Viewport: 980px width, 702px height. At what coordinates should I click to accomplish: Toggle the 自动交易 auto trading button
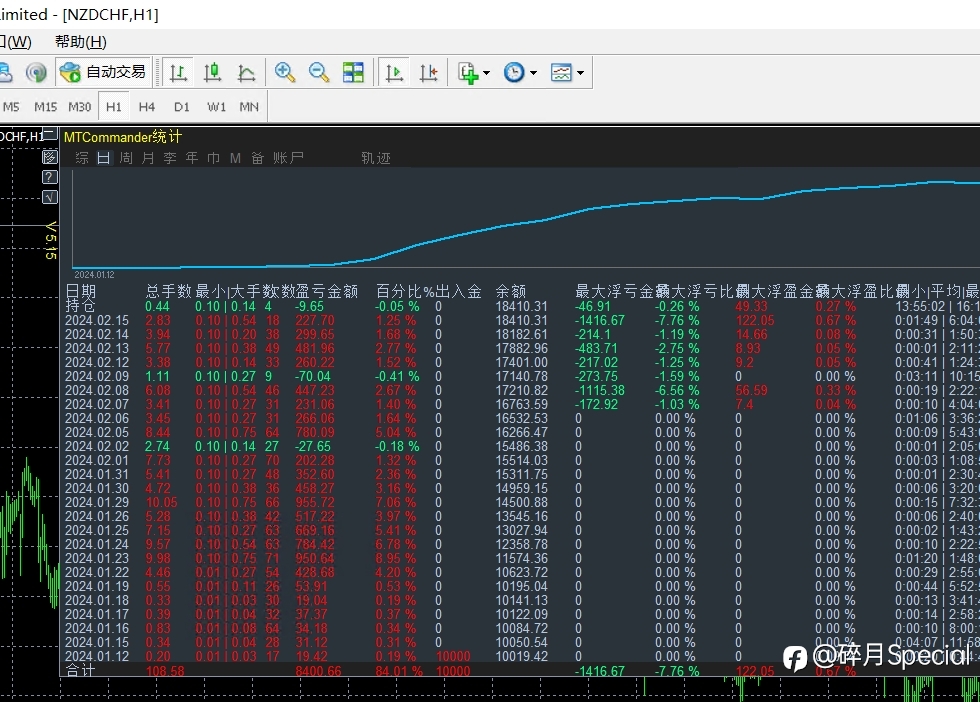[x=103, y=73]
